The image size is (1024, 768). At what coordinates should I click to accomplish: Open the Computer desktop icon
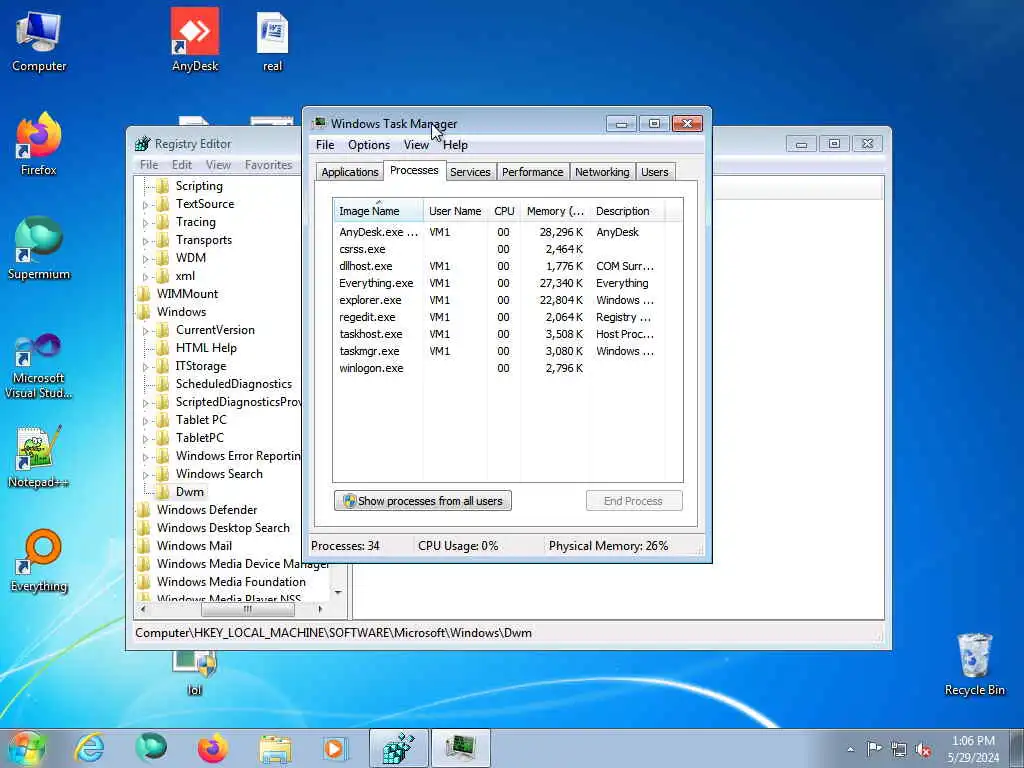click(x=39, y=42)
